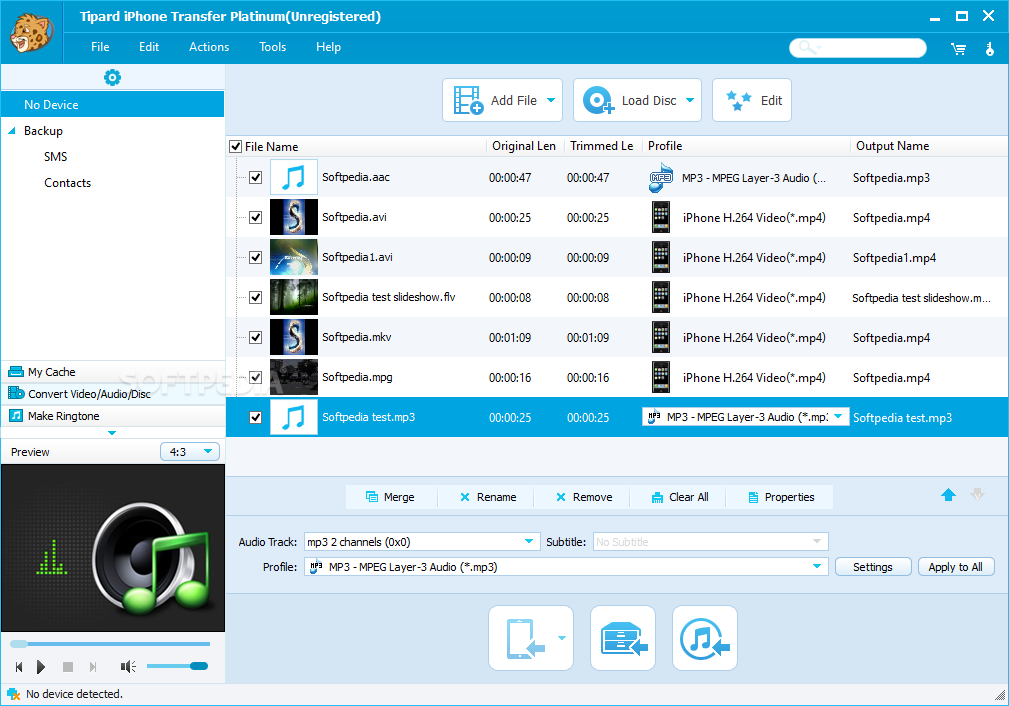This screenshot has height=706, width=1009.
Task: Click the move down arrow icon
Action: (977, 494)
